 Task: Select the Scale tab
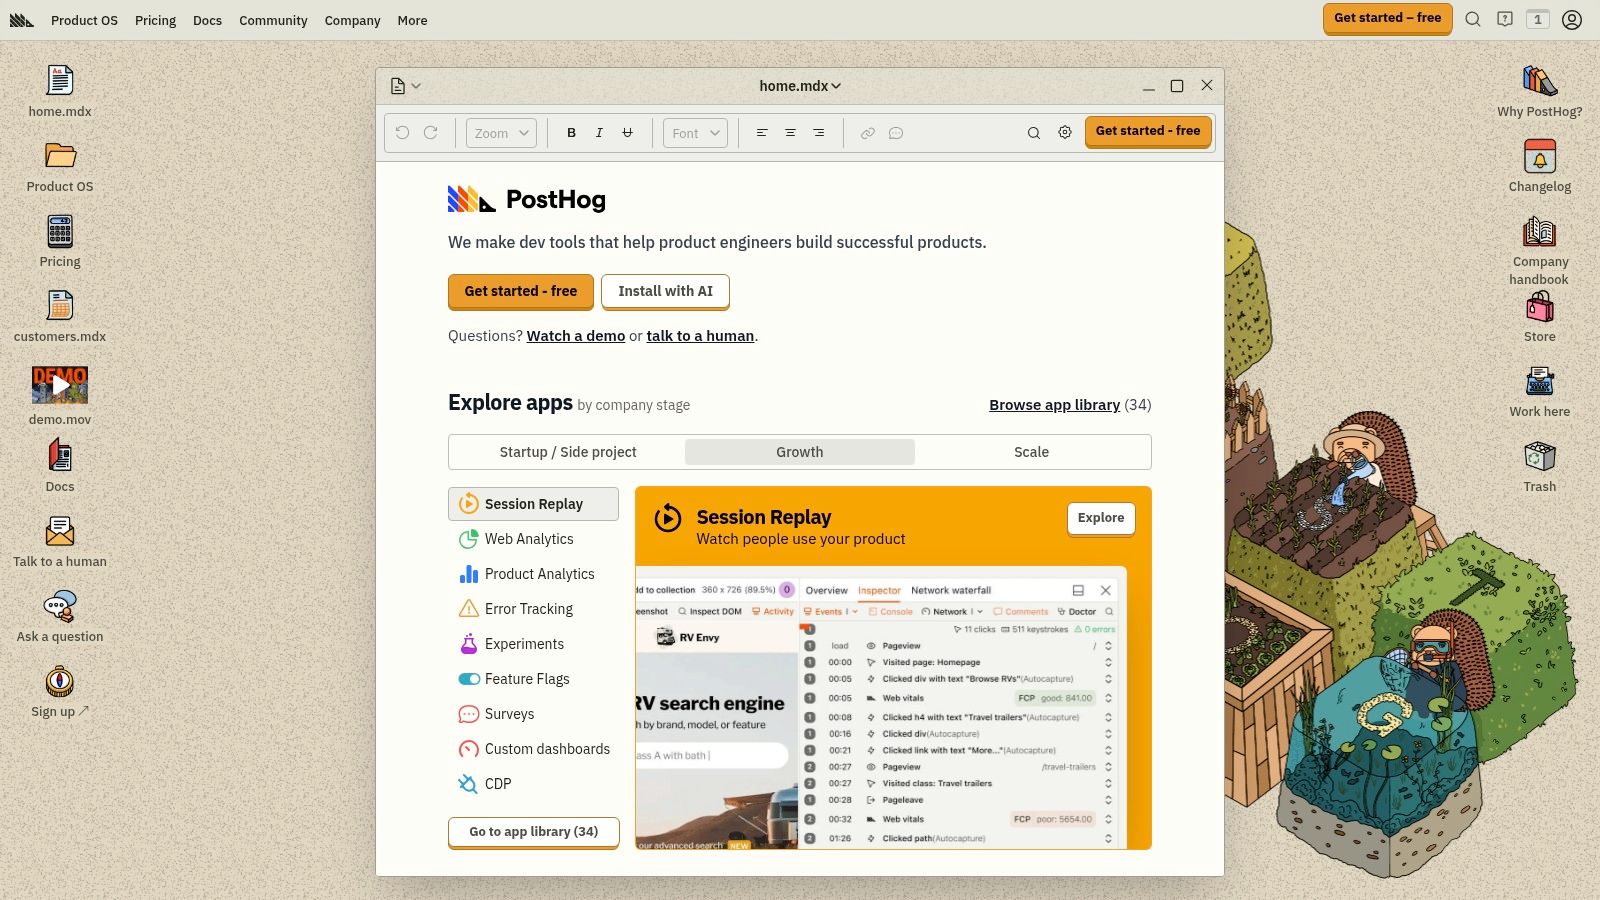click(x=1031, y=452)
